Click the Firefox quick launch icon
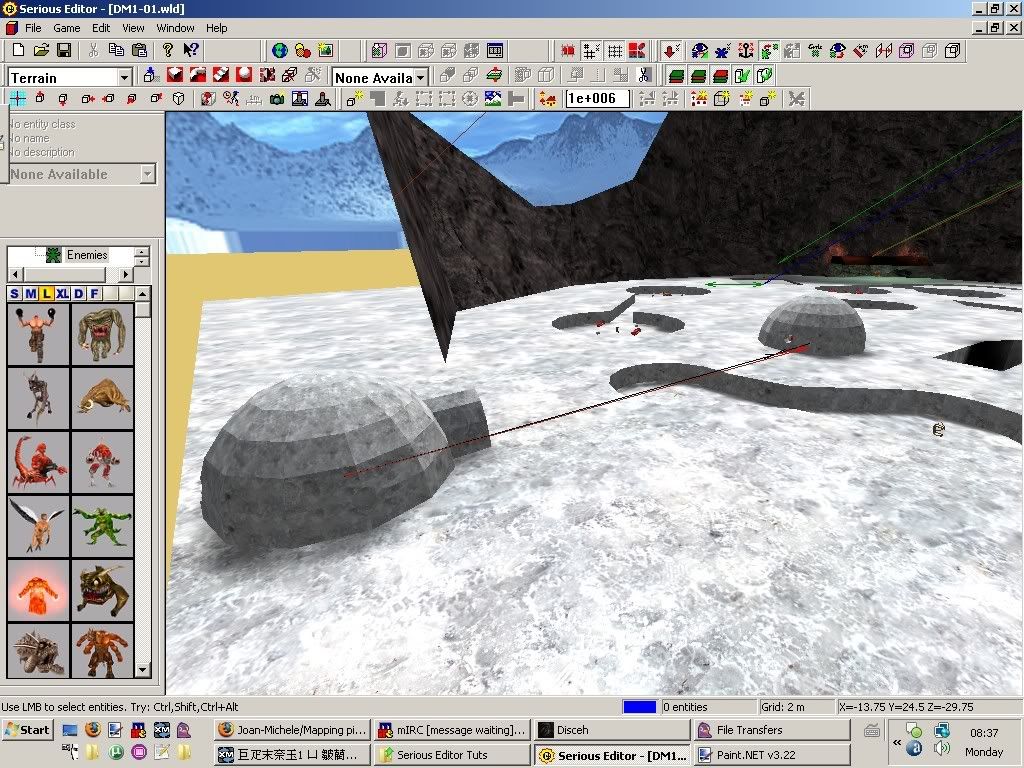The width and height of the screenshot is (1024, 768). tap(93, 729)
